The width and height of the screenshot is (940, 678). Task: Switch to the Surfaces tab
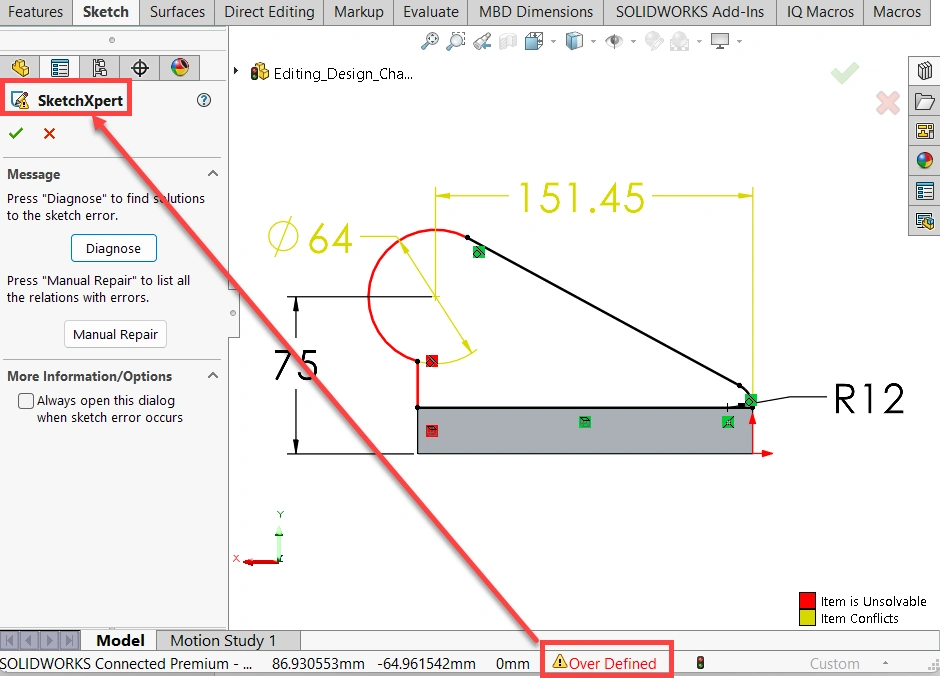(x=177, y=11)
